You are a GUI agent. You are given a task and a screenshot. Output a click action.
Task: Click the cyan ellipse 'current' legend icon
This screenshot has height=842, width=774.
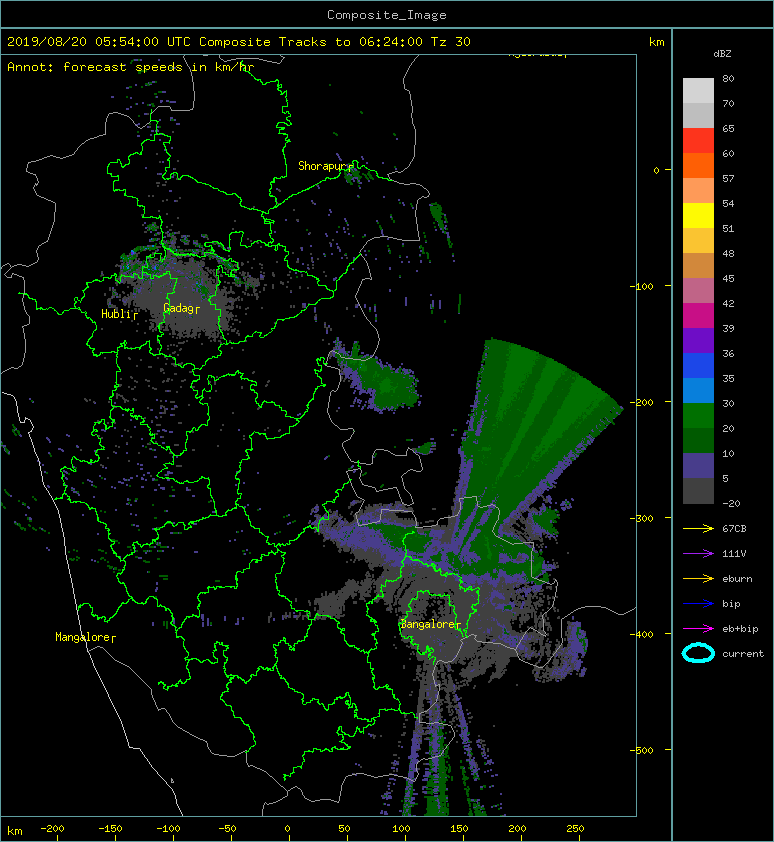698,653
